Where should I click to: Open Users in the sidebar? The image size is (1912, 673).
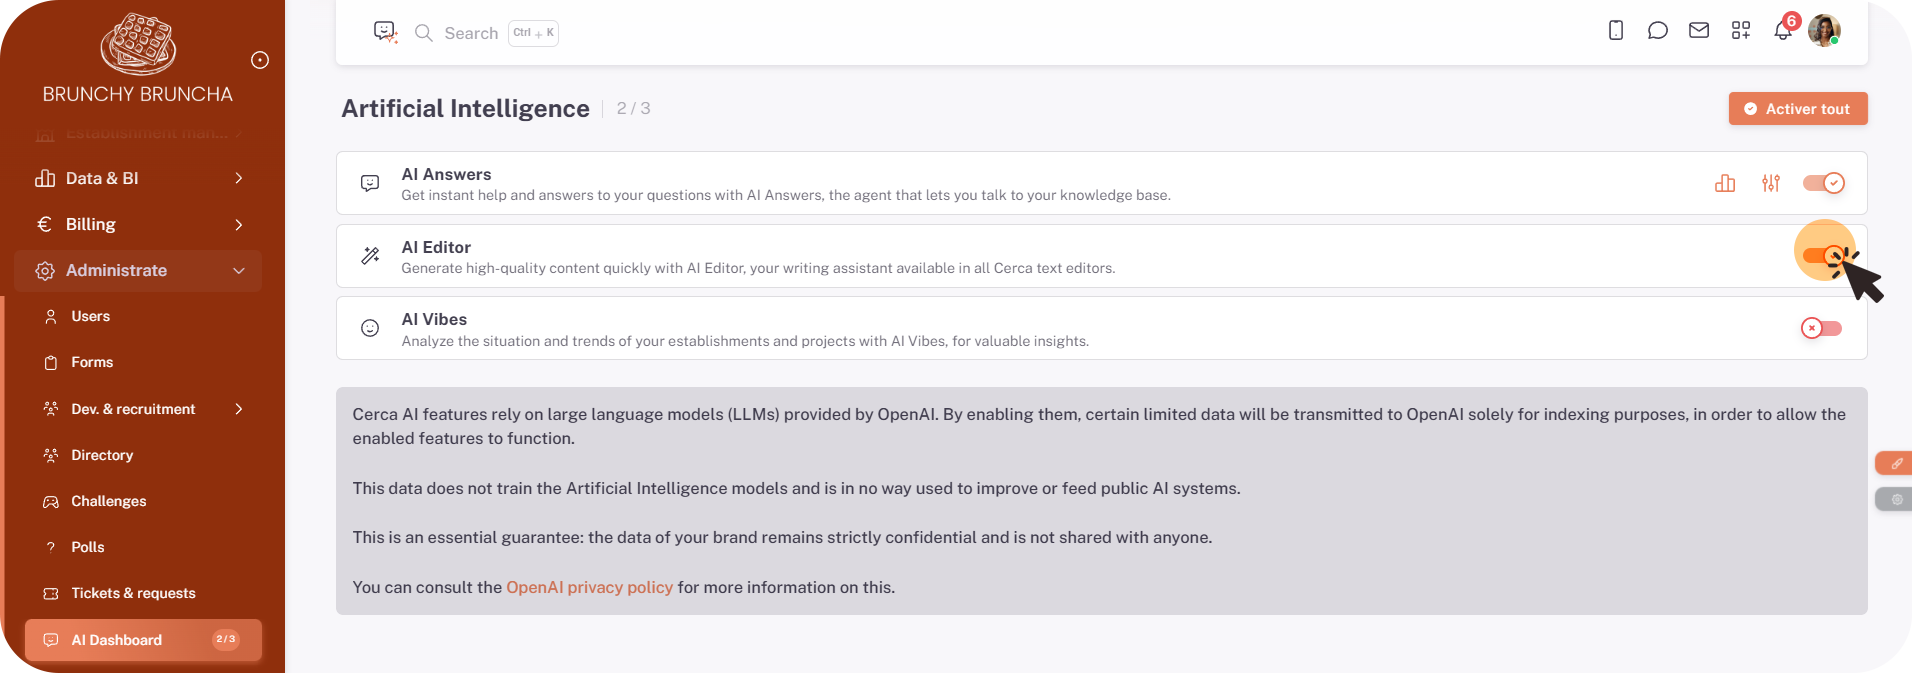(90, 316)
